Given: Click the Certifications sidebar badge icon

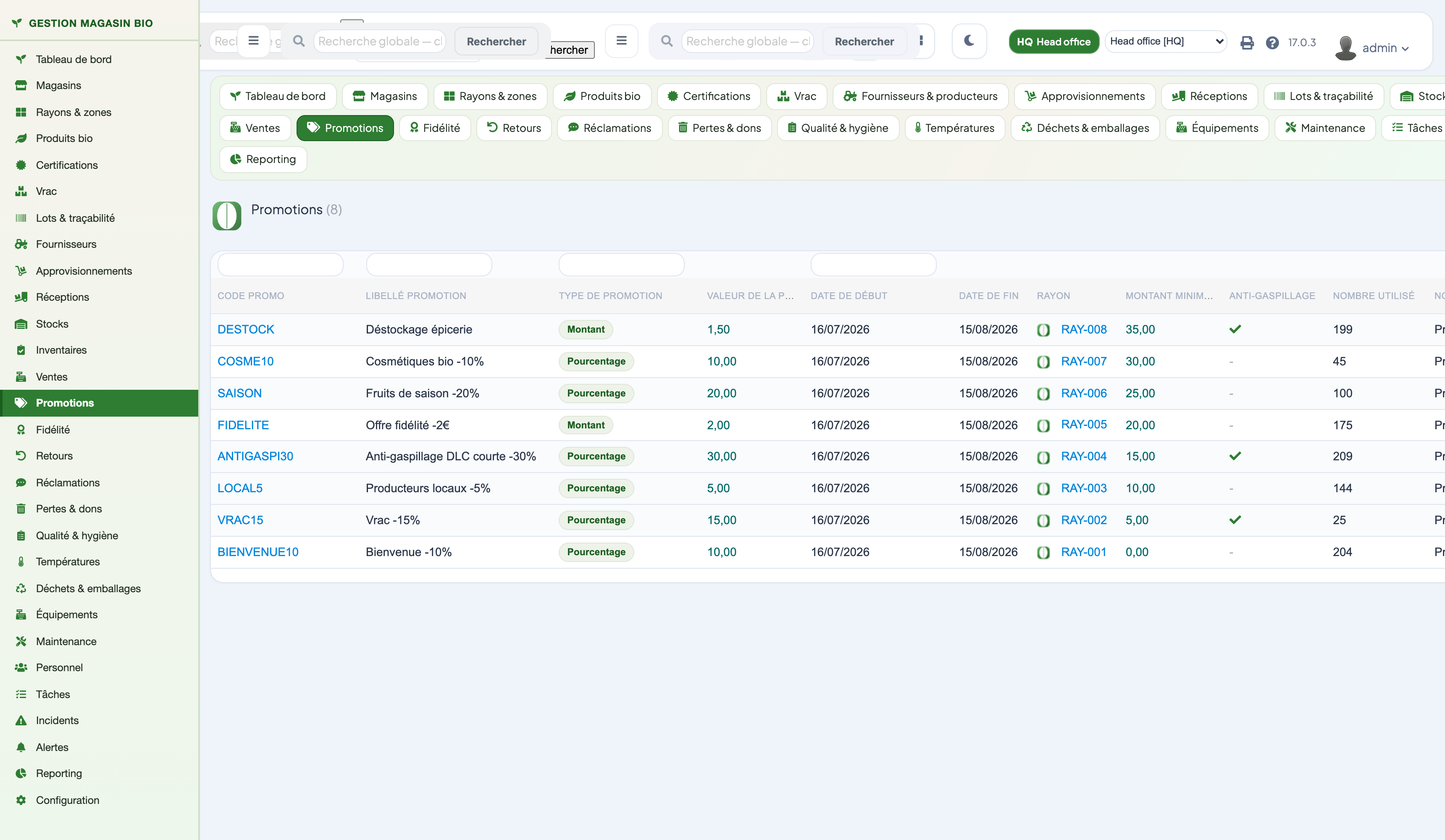Looking at the screenshot, I should (21, 165).
